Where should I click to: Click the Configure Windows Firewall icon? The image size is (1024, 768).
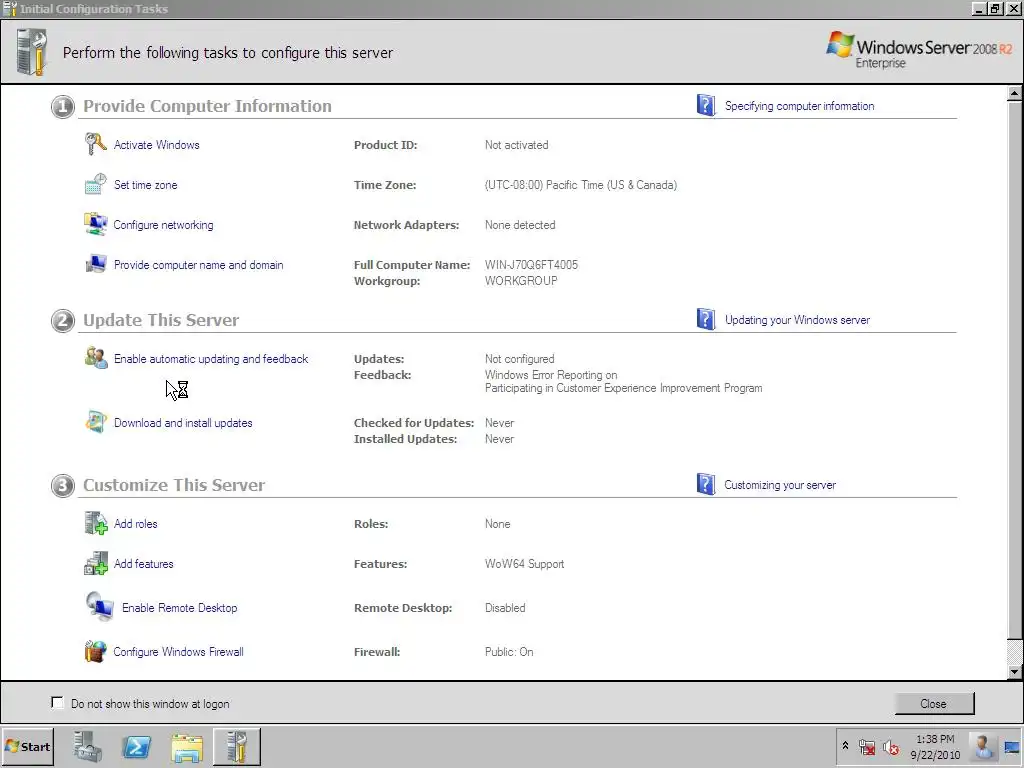[95, 651]
